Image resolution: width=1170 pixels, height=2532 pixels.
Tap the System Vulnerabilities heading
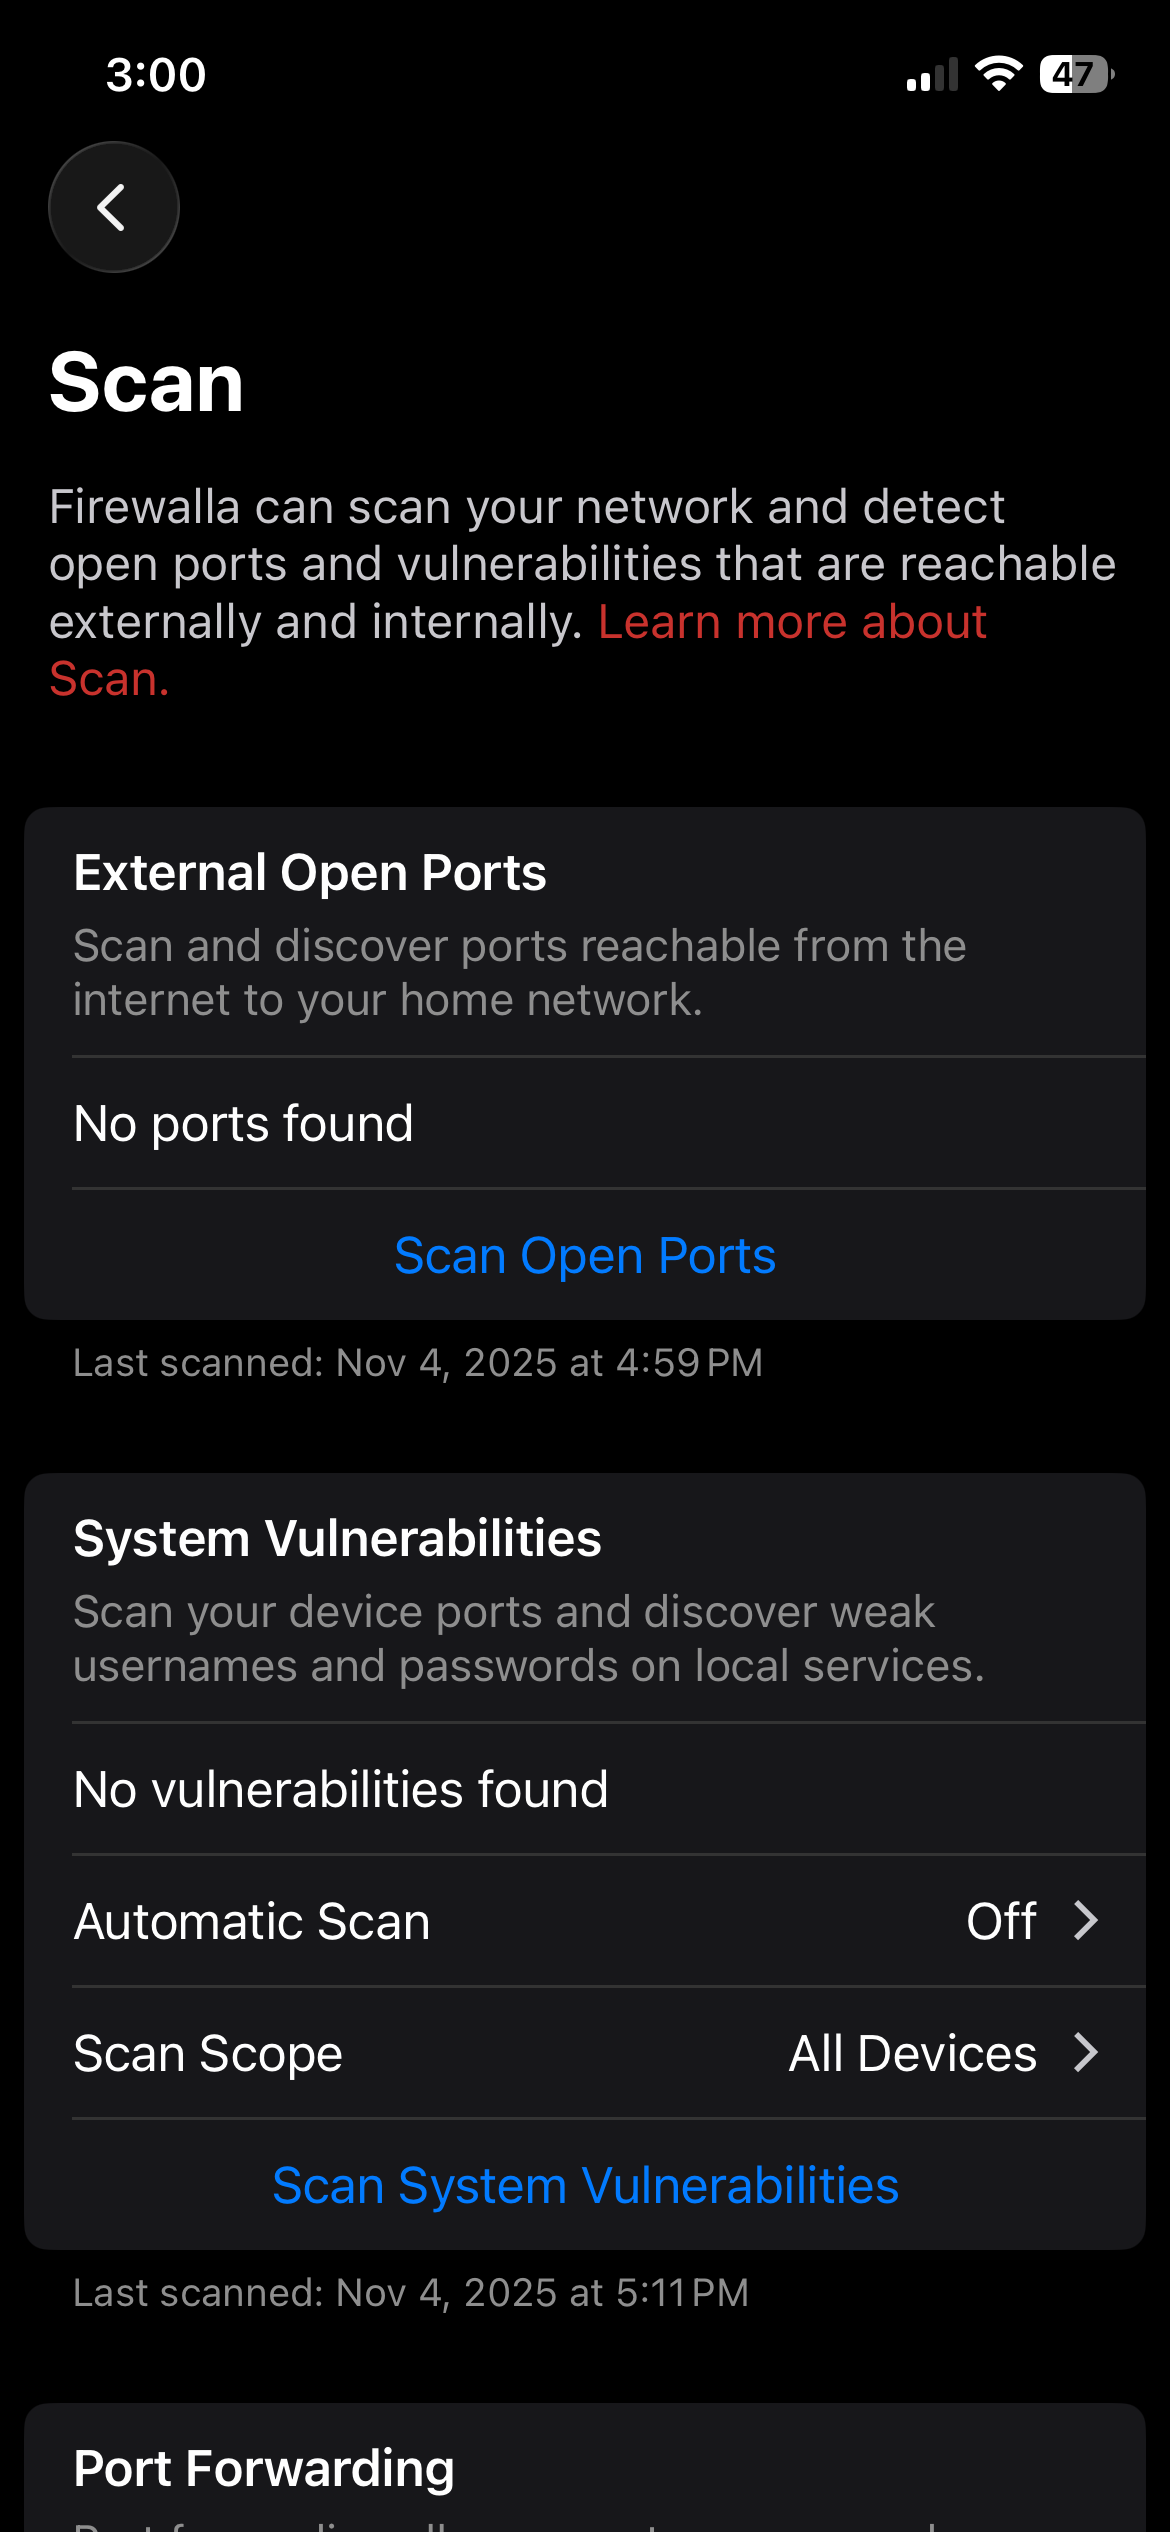point(338,1539)
